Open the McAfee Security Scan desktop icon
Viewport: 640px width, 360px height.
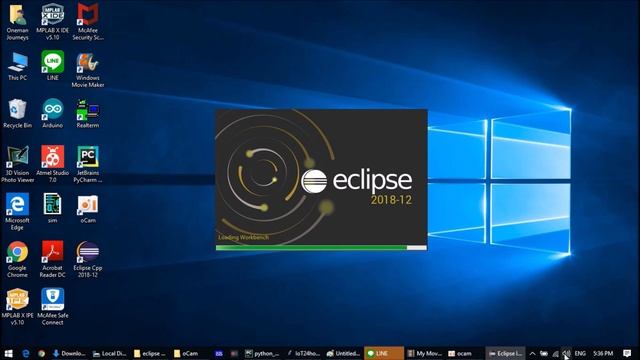[88, 21]
